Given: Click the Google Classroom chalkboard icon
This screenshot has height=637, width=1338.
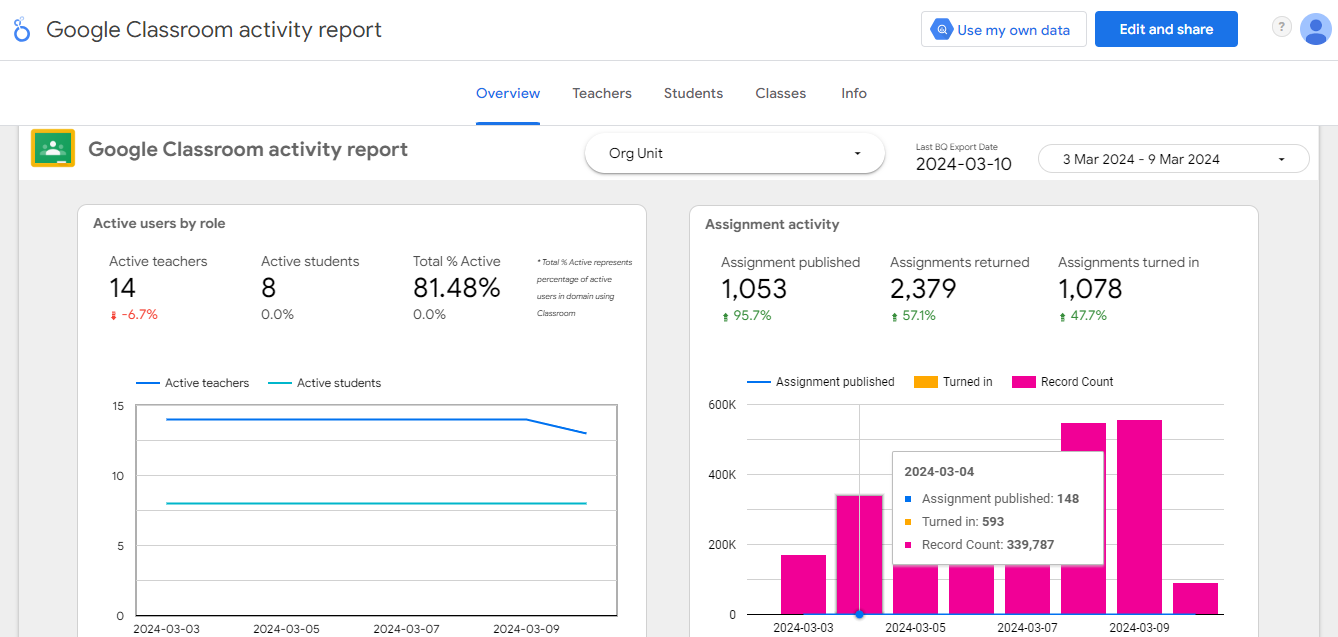Looking at the screenshot, I should click(x=53, y=149).
